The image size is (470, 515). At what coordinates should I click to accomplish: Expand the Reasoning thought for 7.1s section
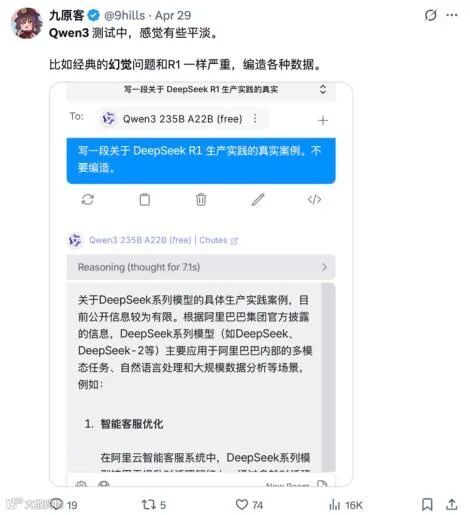pos(201,267)
